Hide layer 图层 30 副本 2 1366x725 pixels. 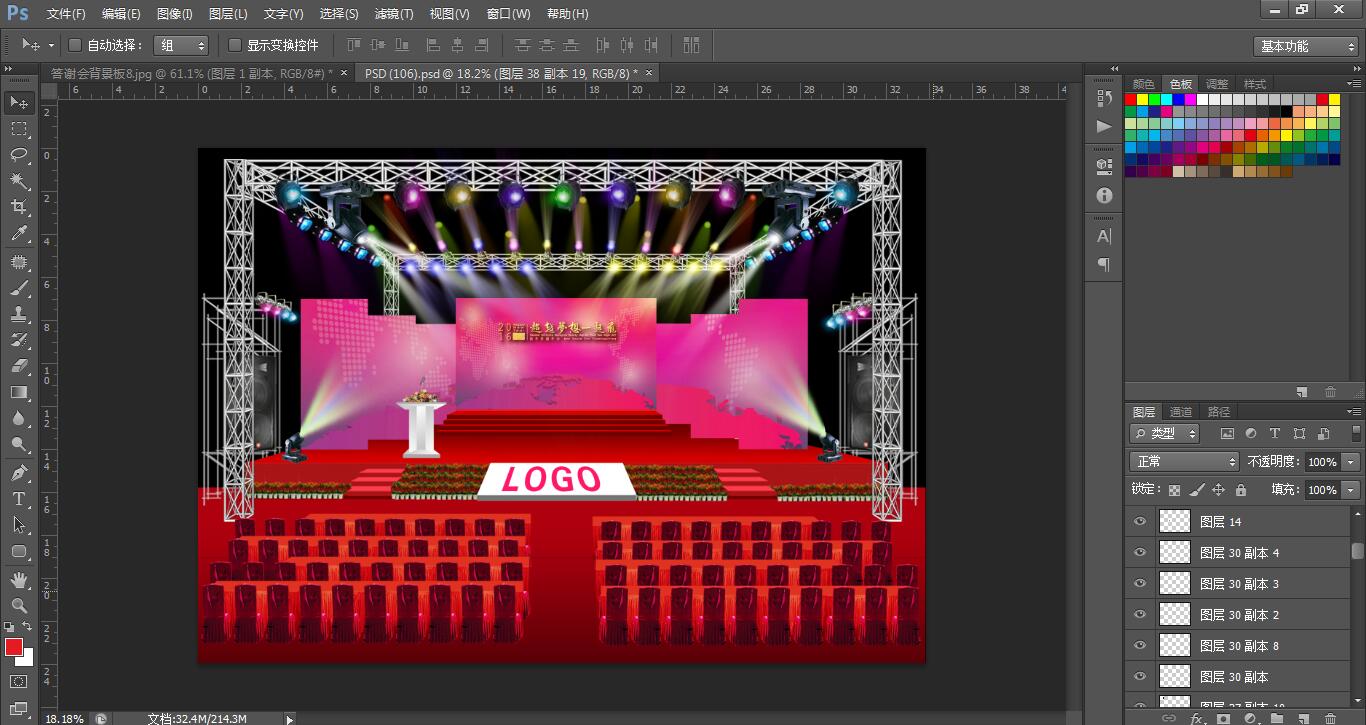coord(1139,614)
